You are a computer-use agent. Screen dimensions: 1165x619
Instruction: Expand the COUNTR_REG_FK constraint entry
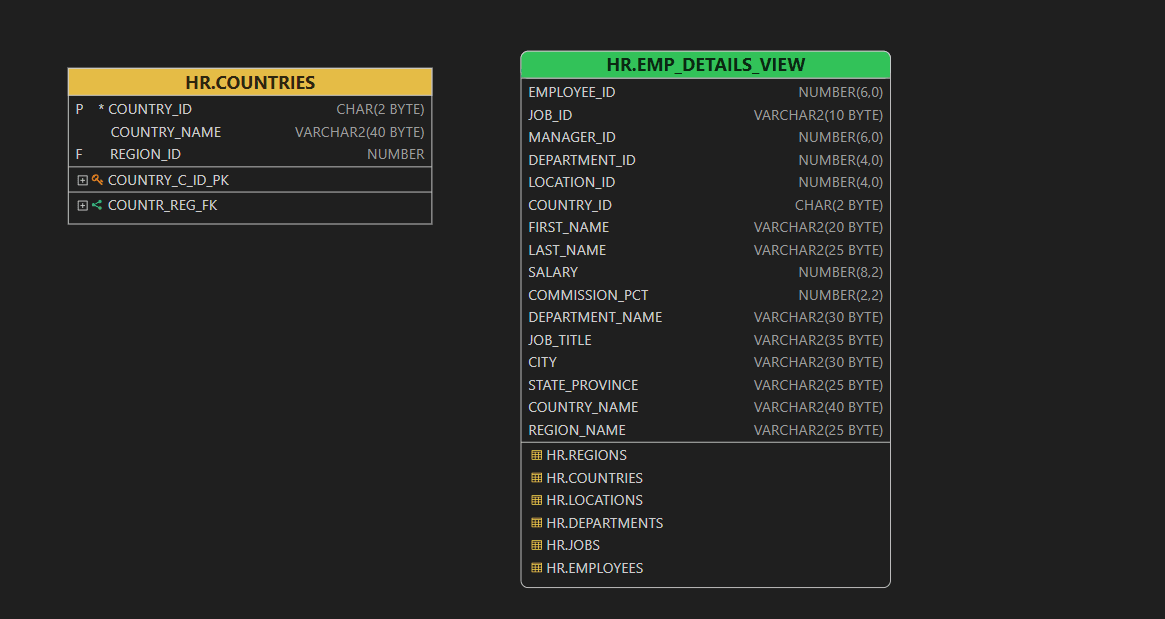83,205
